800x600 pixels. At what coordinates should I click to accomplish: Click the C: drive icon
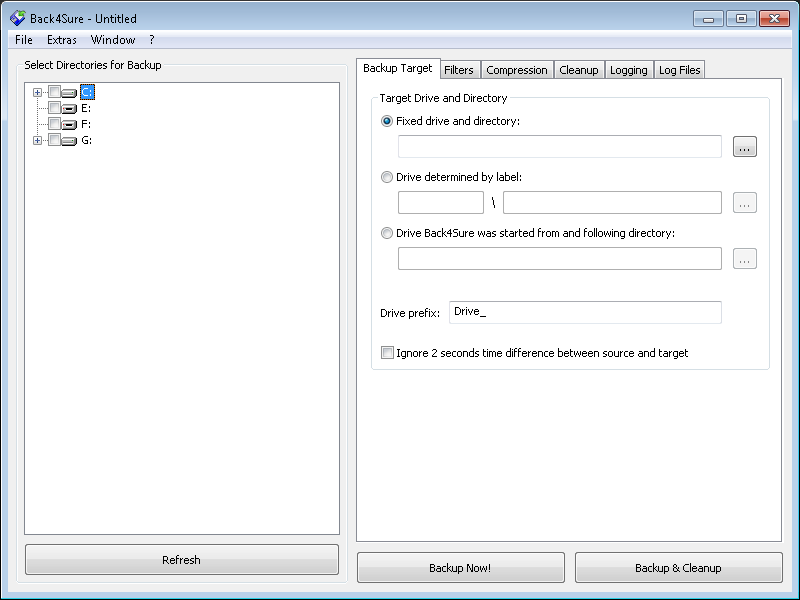[x=69, y=93]
